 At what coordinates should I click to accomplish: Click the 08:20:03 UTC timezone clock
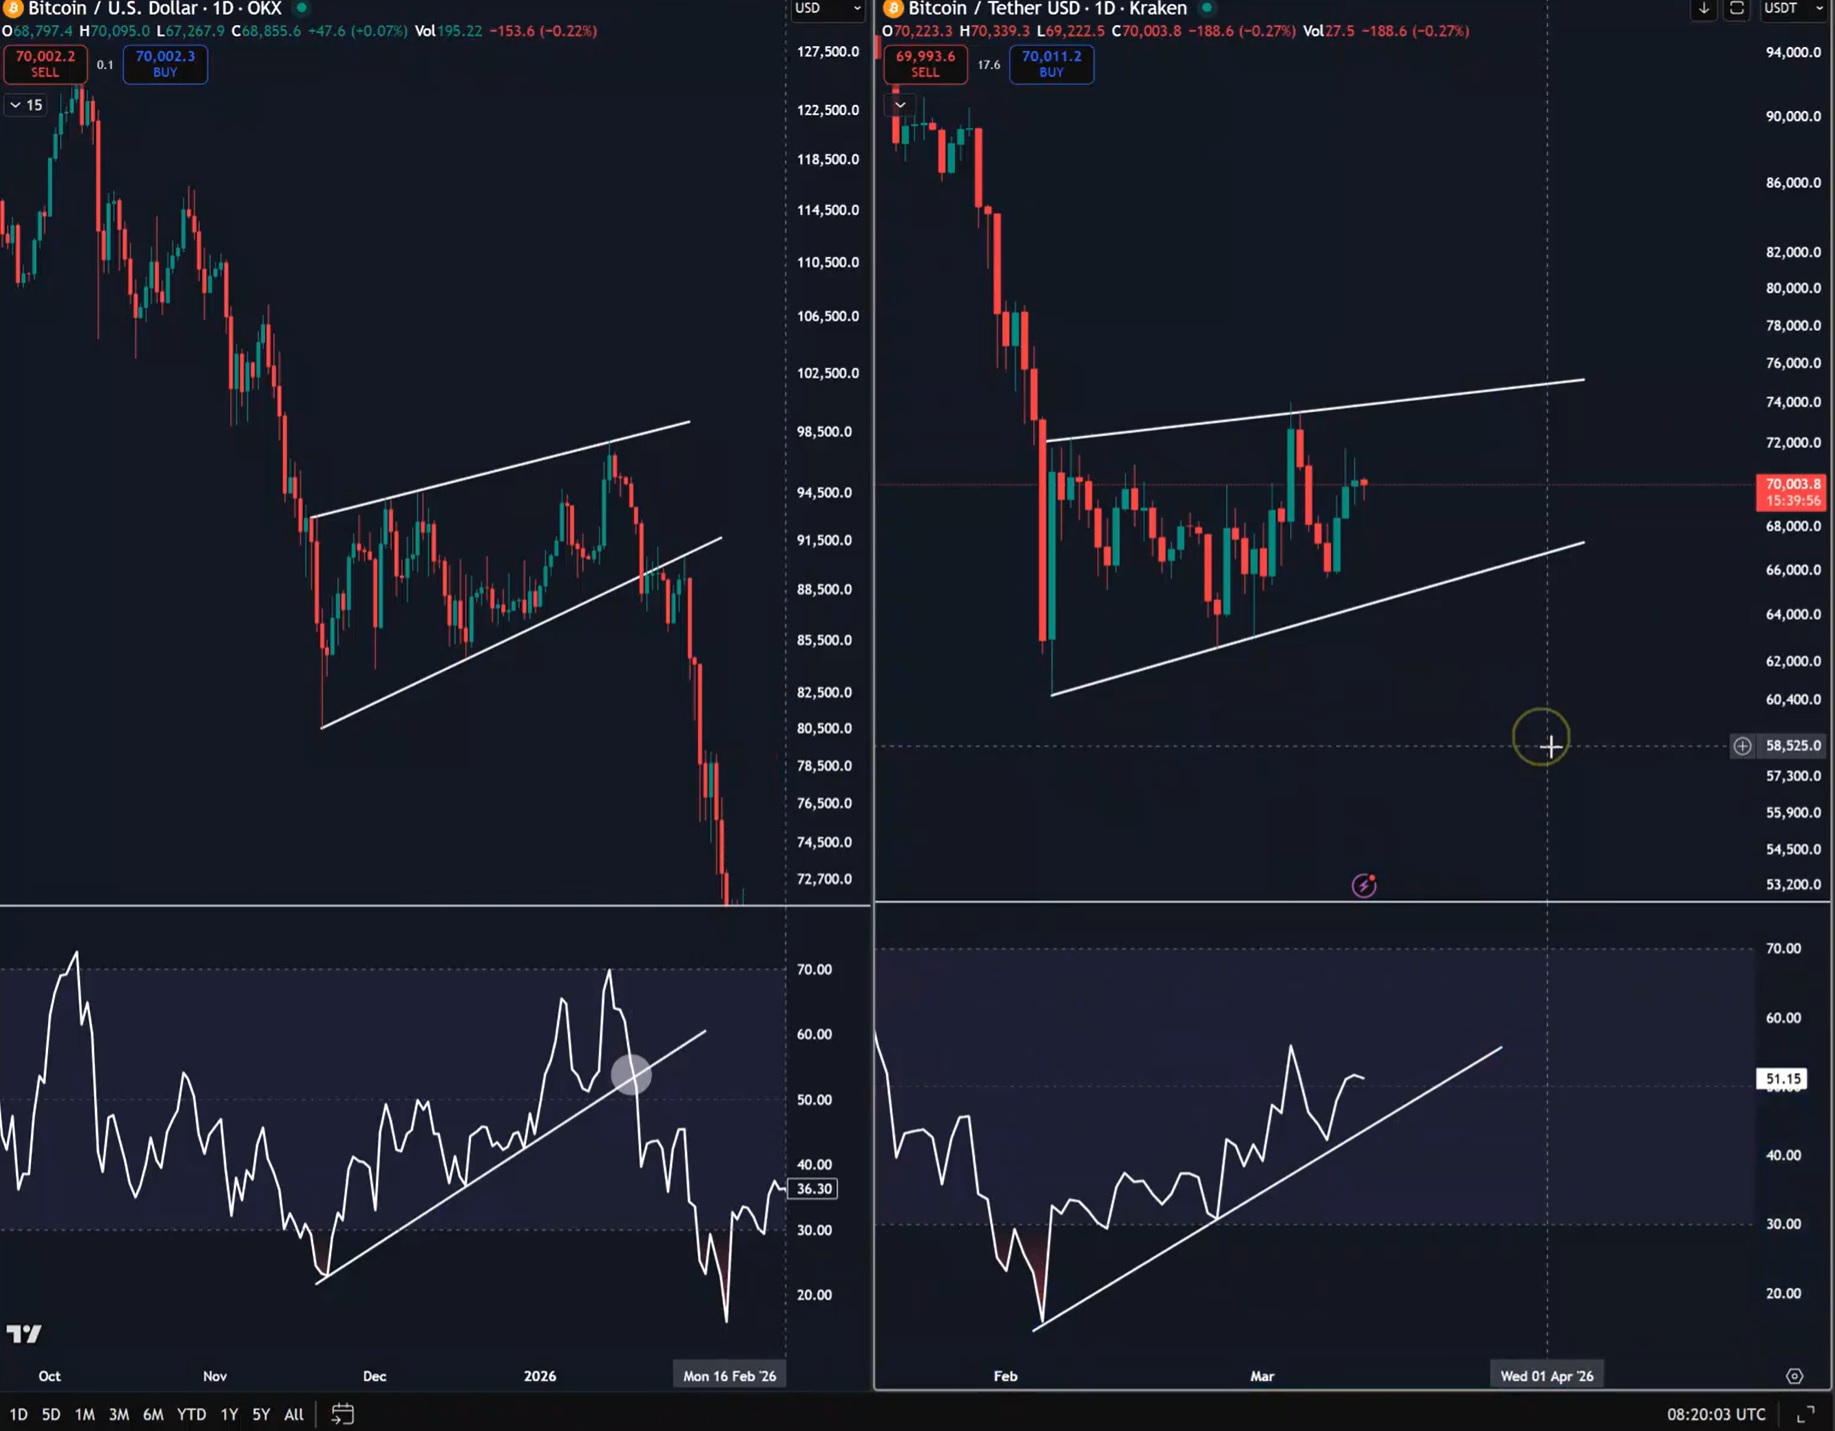click(x=1716, y=1414)
